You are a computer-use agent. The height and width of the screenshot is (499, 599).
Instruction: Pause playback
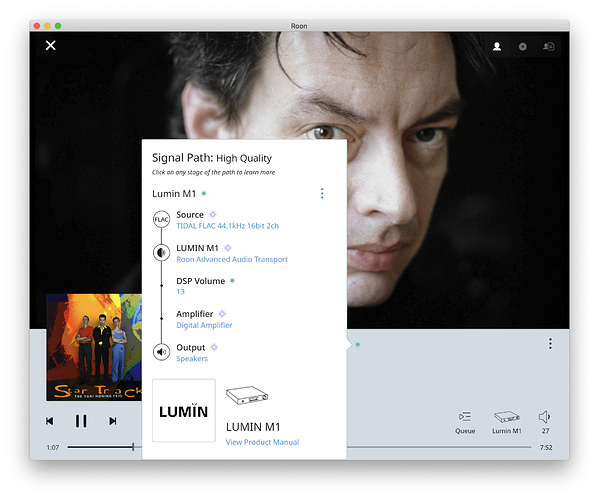(x=81, y=421)
